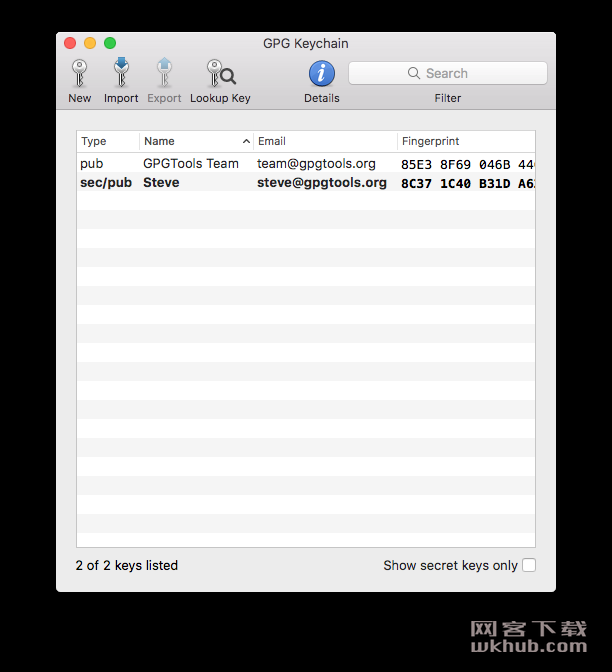This screenshot has height=672, width=612.
Task: Zoom the GPG Keychain window with green button
Action: pos(110,43)
